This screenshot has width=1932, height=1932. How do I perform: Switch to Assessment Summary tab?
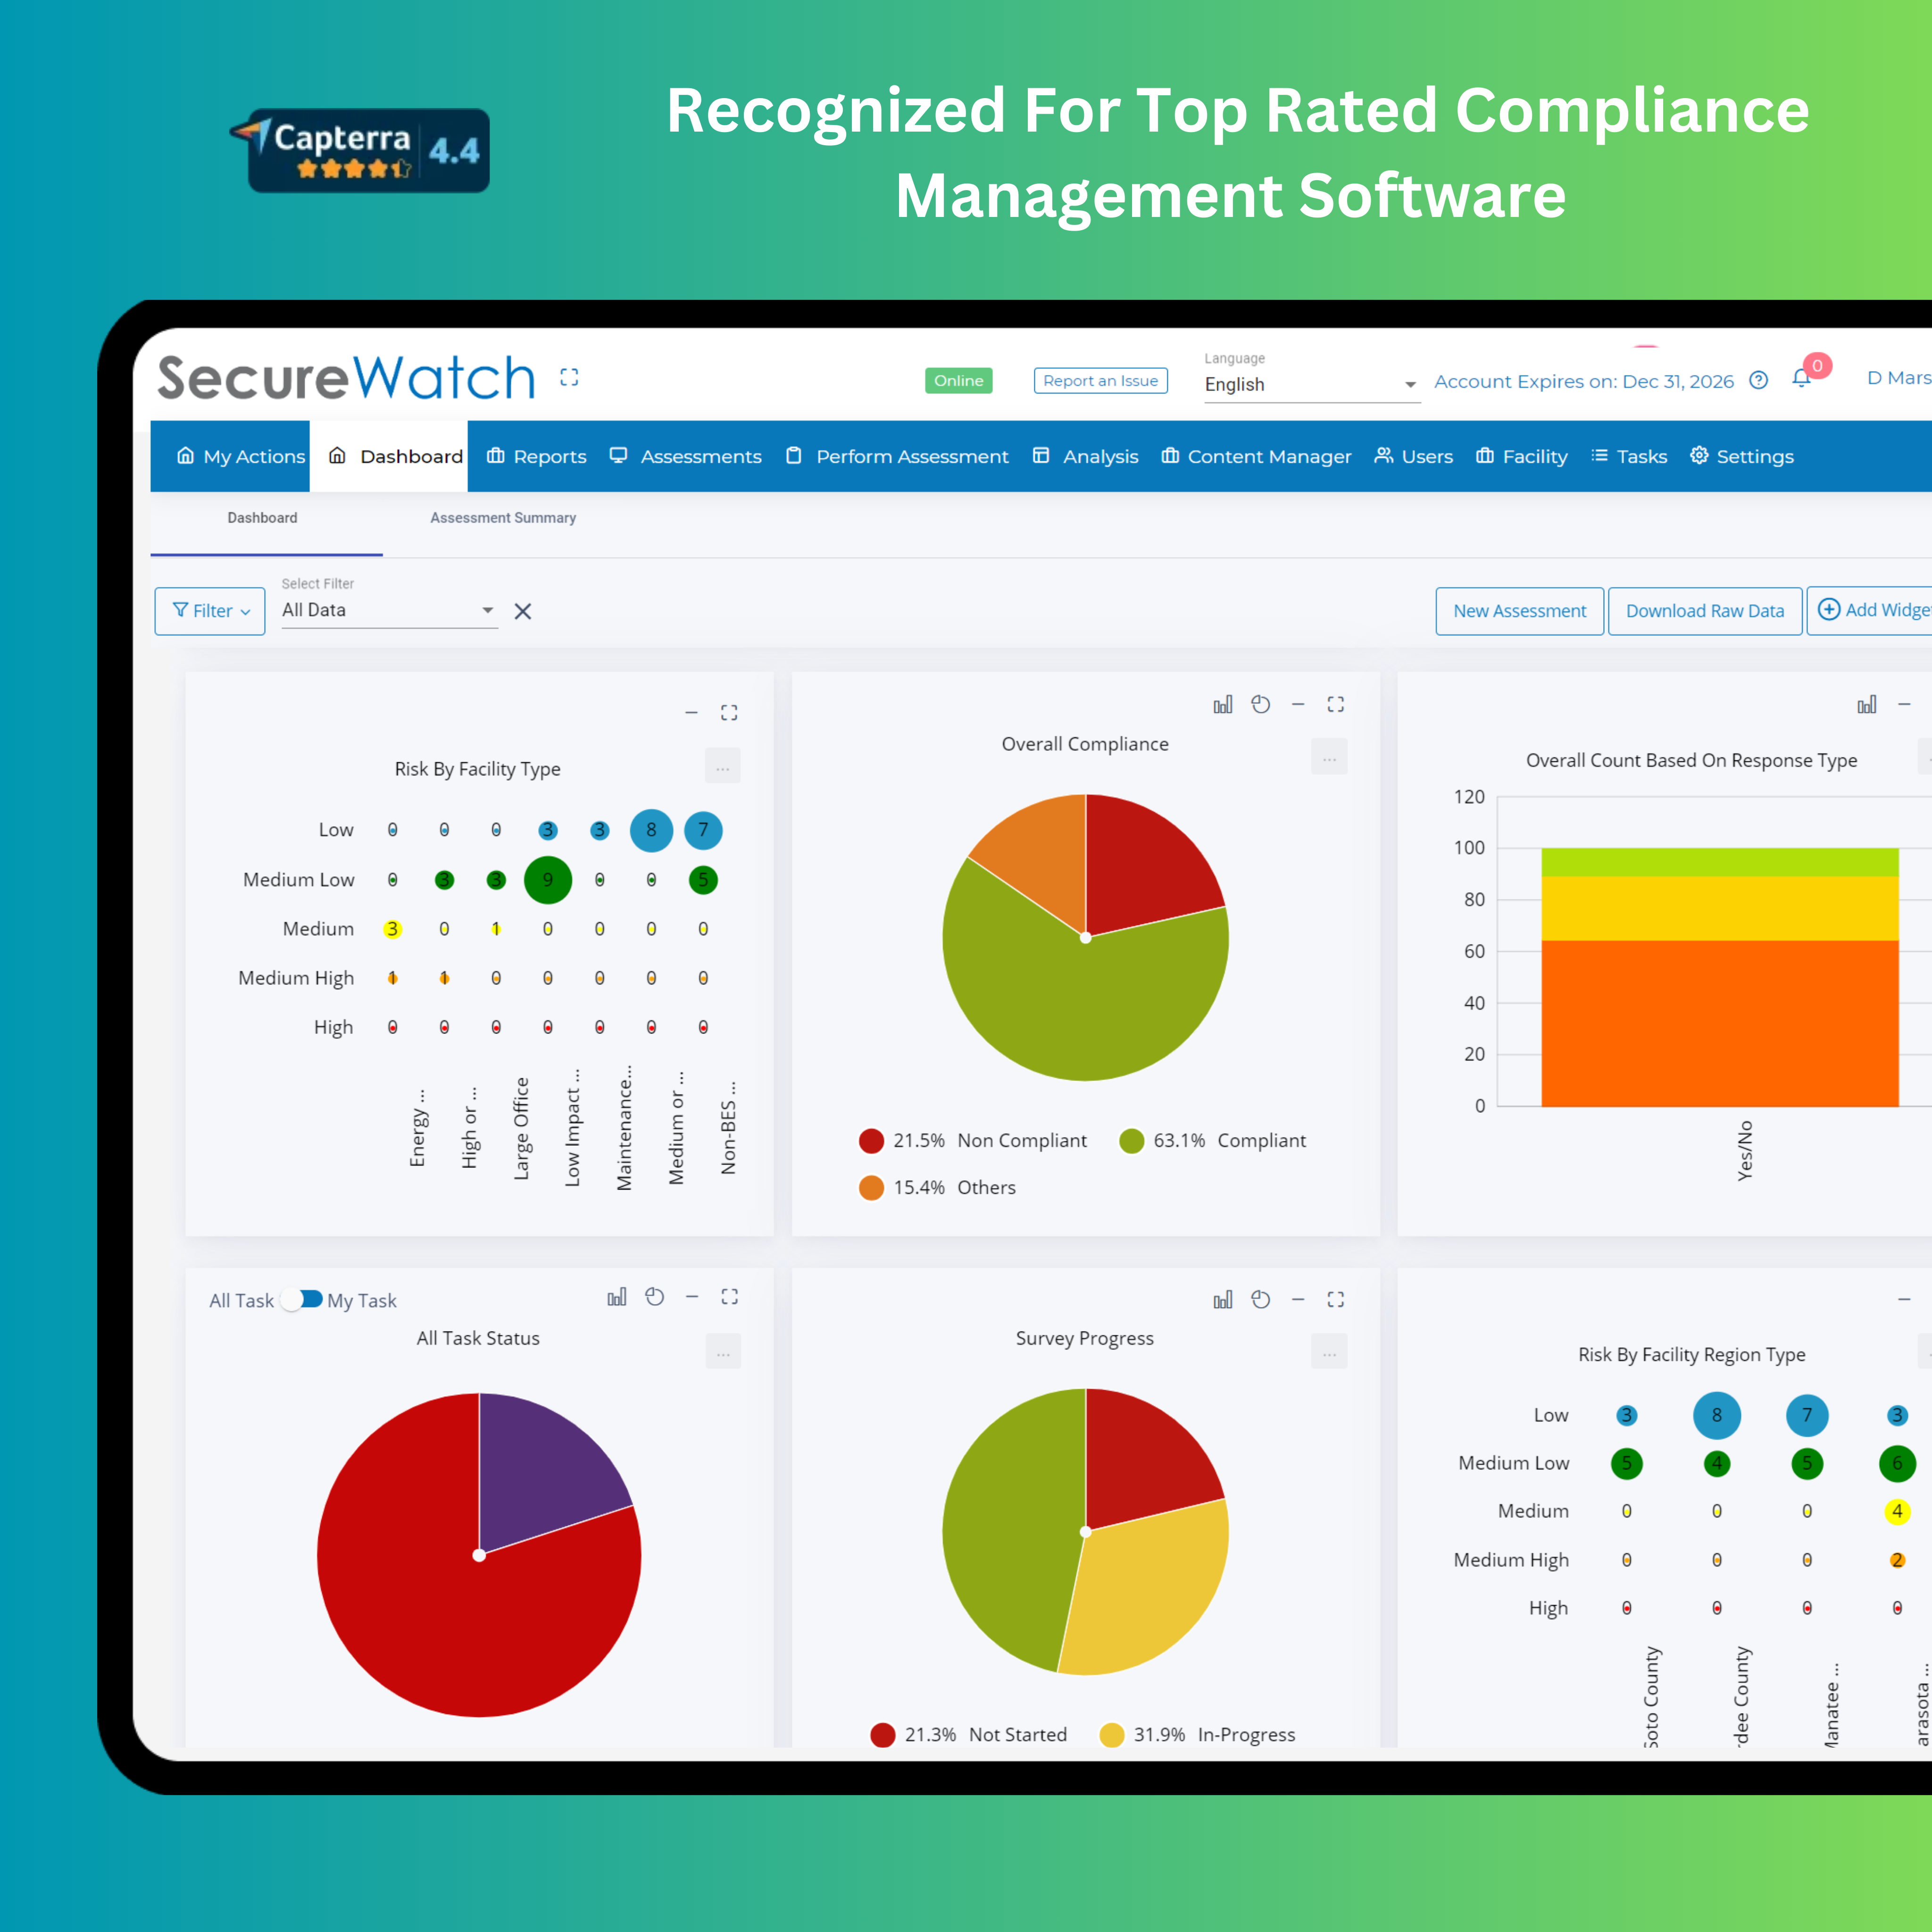[503, 518]
